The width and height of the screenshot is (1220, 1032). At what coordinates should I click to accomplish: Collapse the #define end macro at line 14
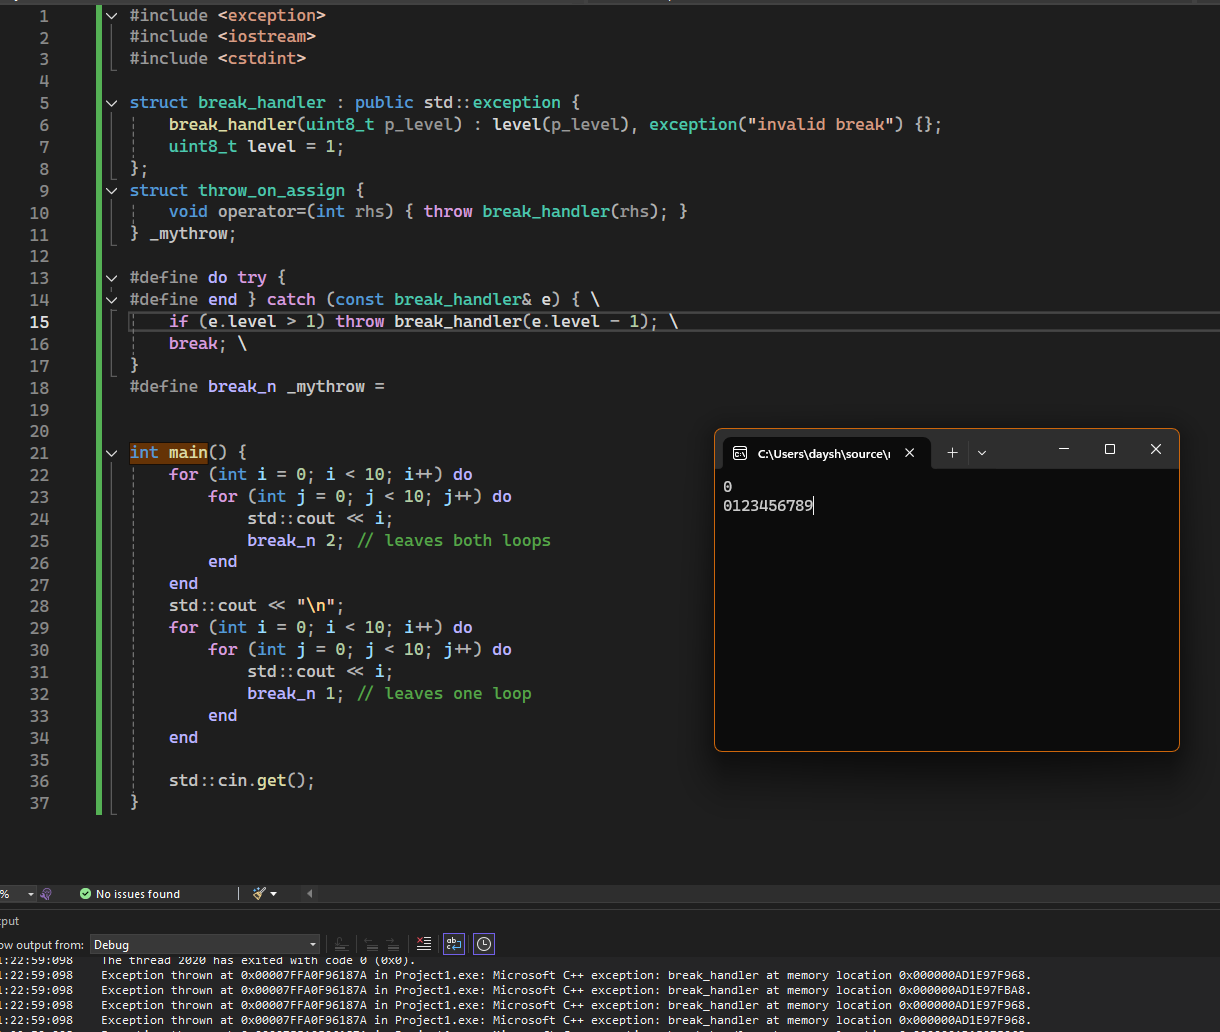tap(111, 300)
